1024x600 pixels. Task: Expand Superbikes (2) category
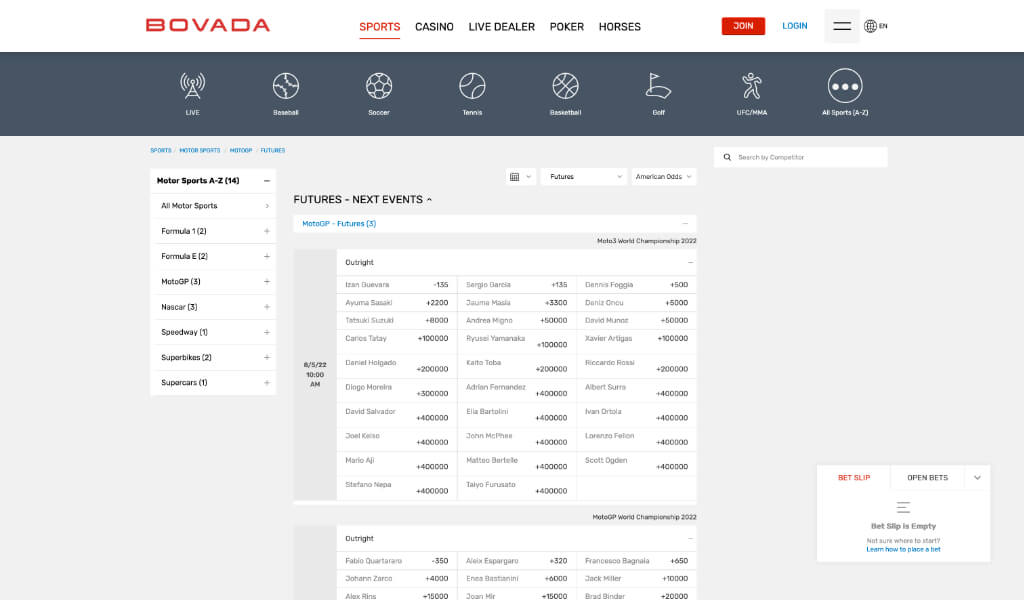click(266, 357)
